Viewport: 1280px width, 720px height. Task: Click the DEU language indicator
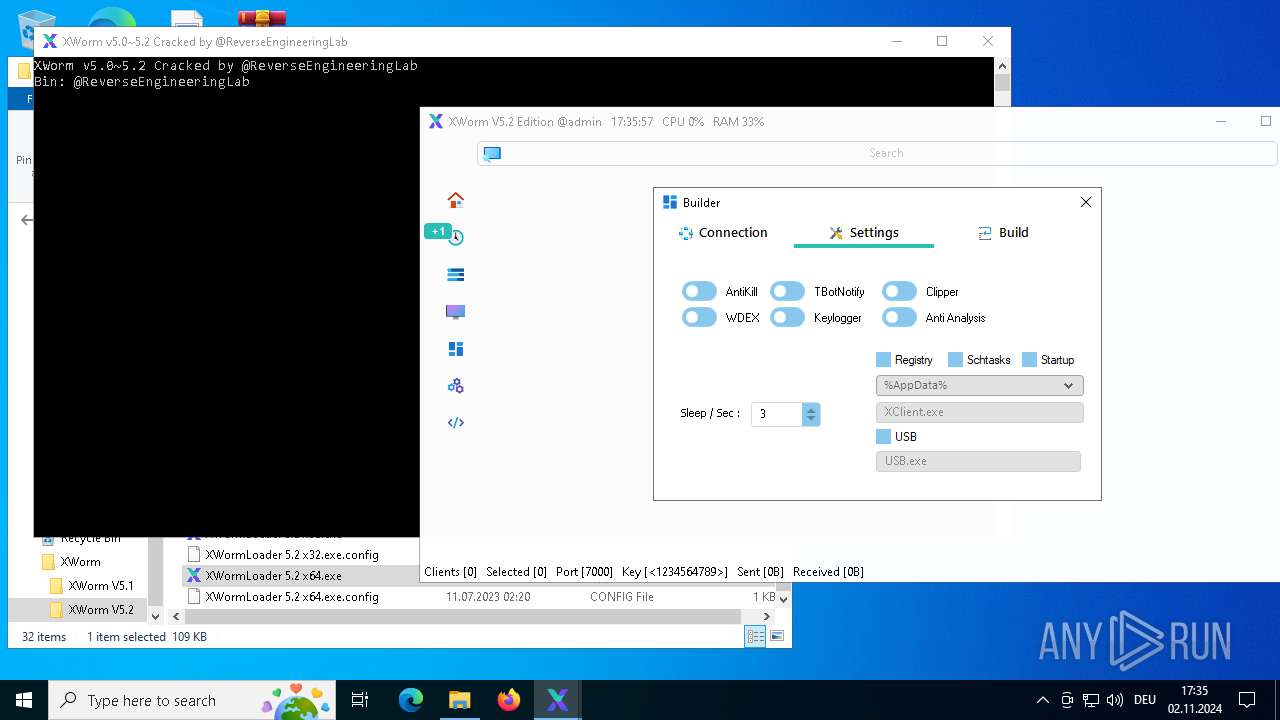(x=1145, y=700)
